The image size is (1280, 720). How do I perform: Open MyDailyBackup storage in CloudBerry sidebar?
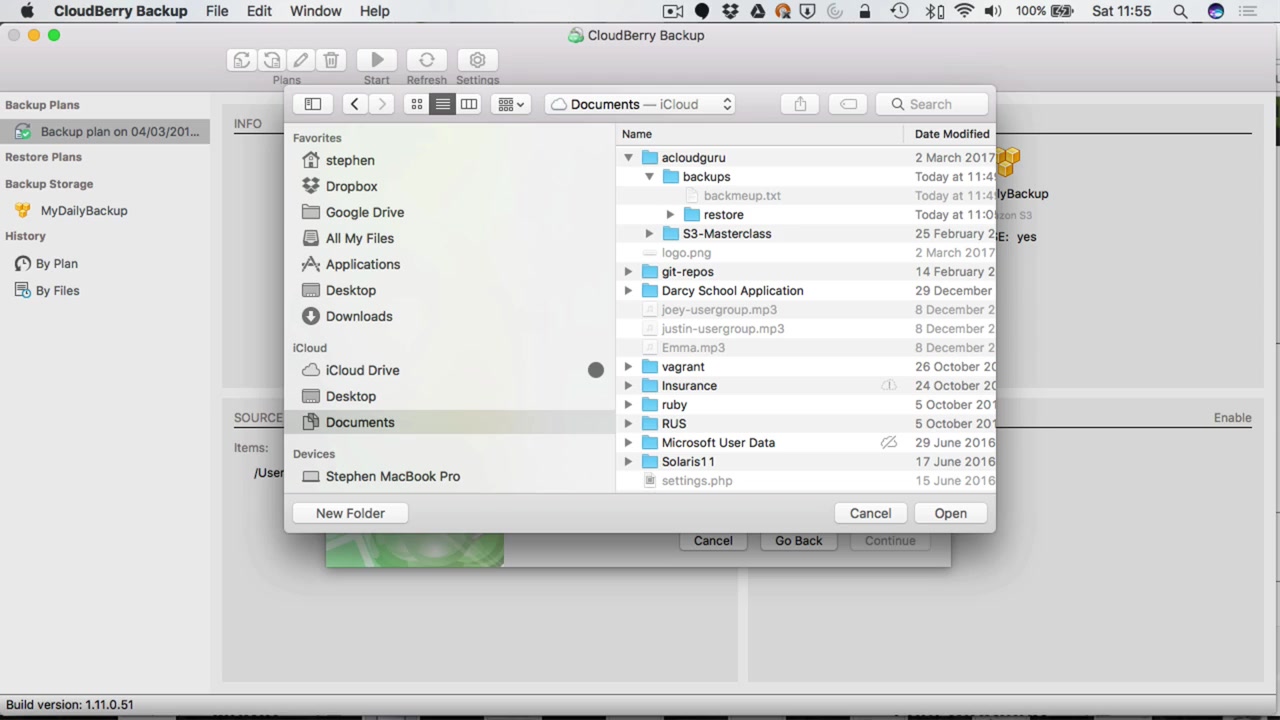point(84,211)
